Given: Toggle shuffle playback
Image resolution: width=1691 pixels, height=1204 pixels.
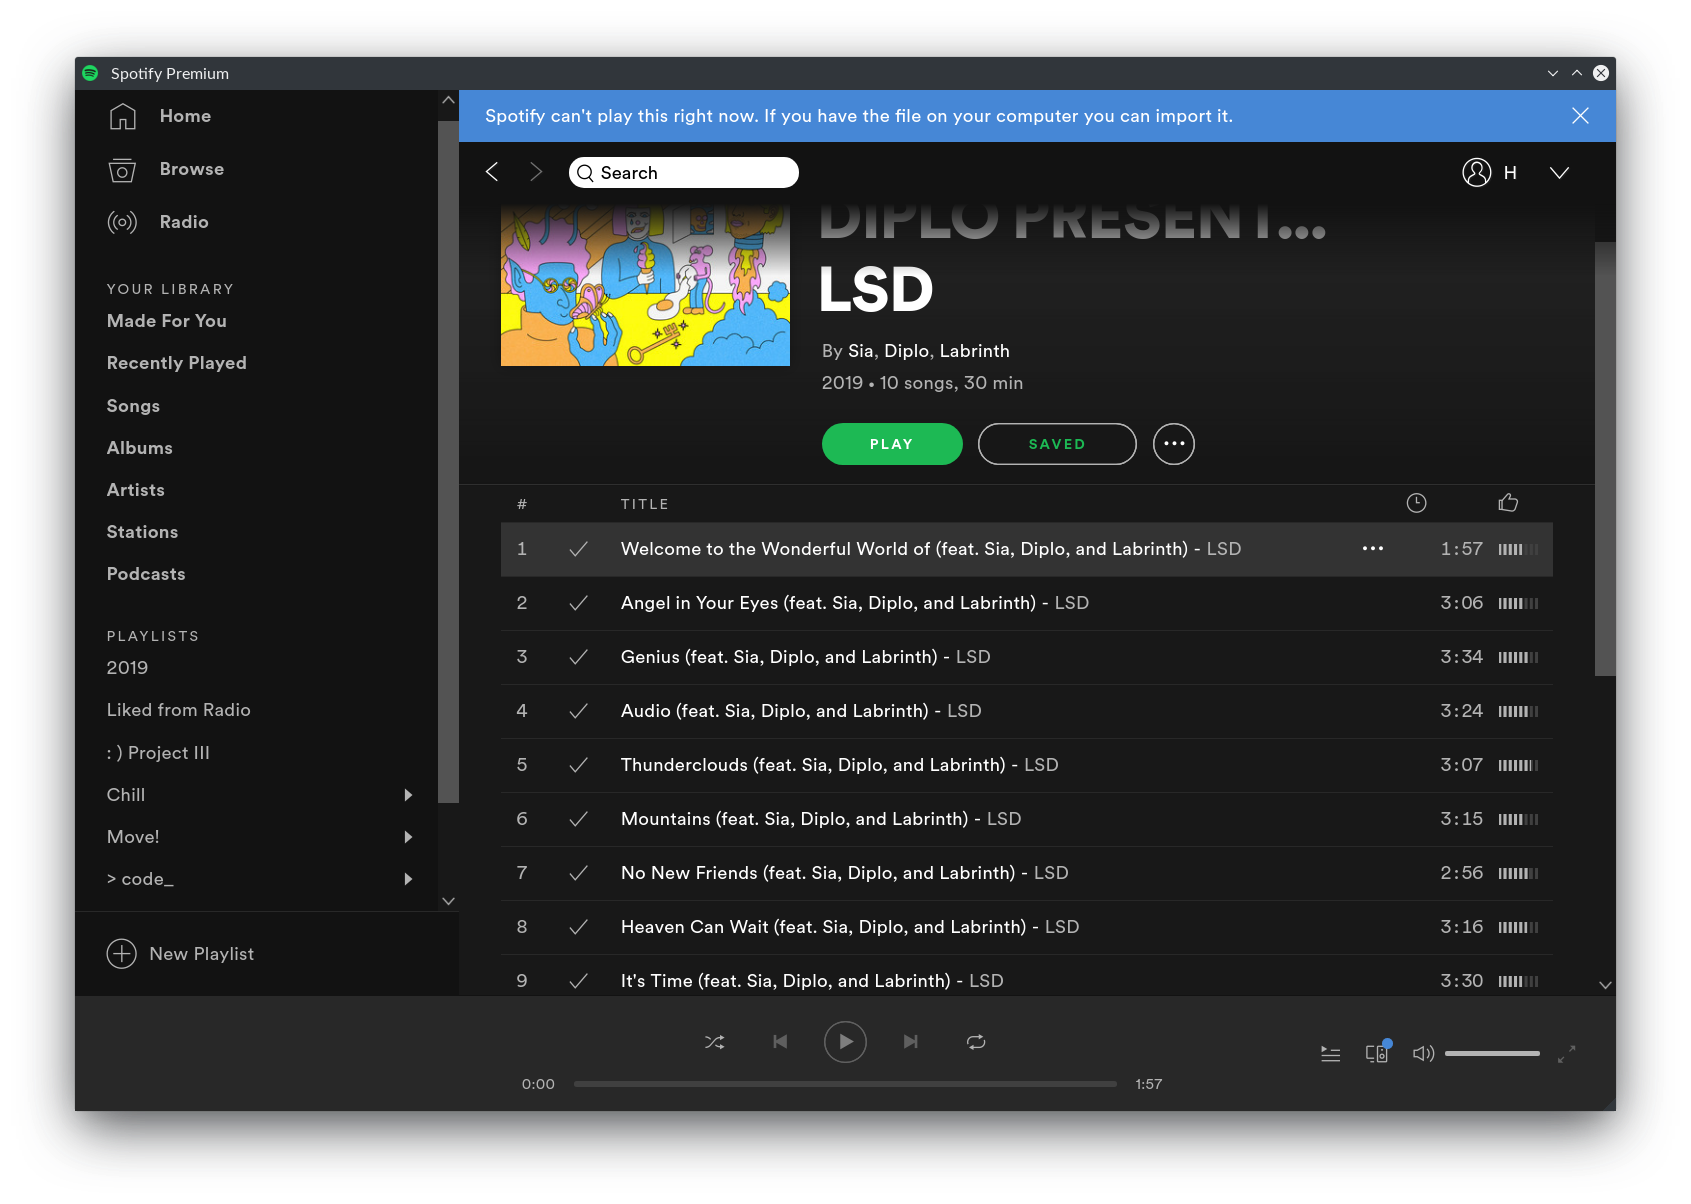Looking at the screenshot, I should [x=715, y=1042].
